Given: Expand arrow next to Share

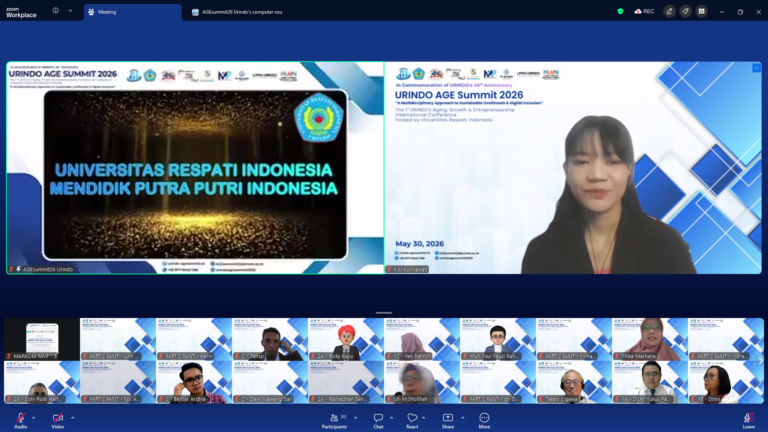Looking at the screenshot, I should (462, 418).
